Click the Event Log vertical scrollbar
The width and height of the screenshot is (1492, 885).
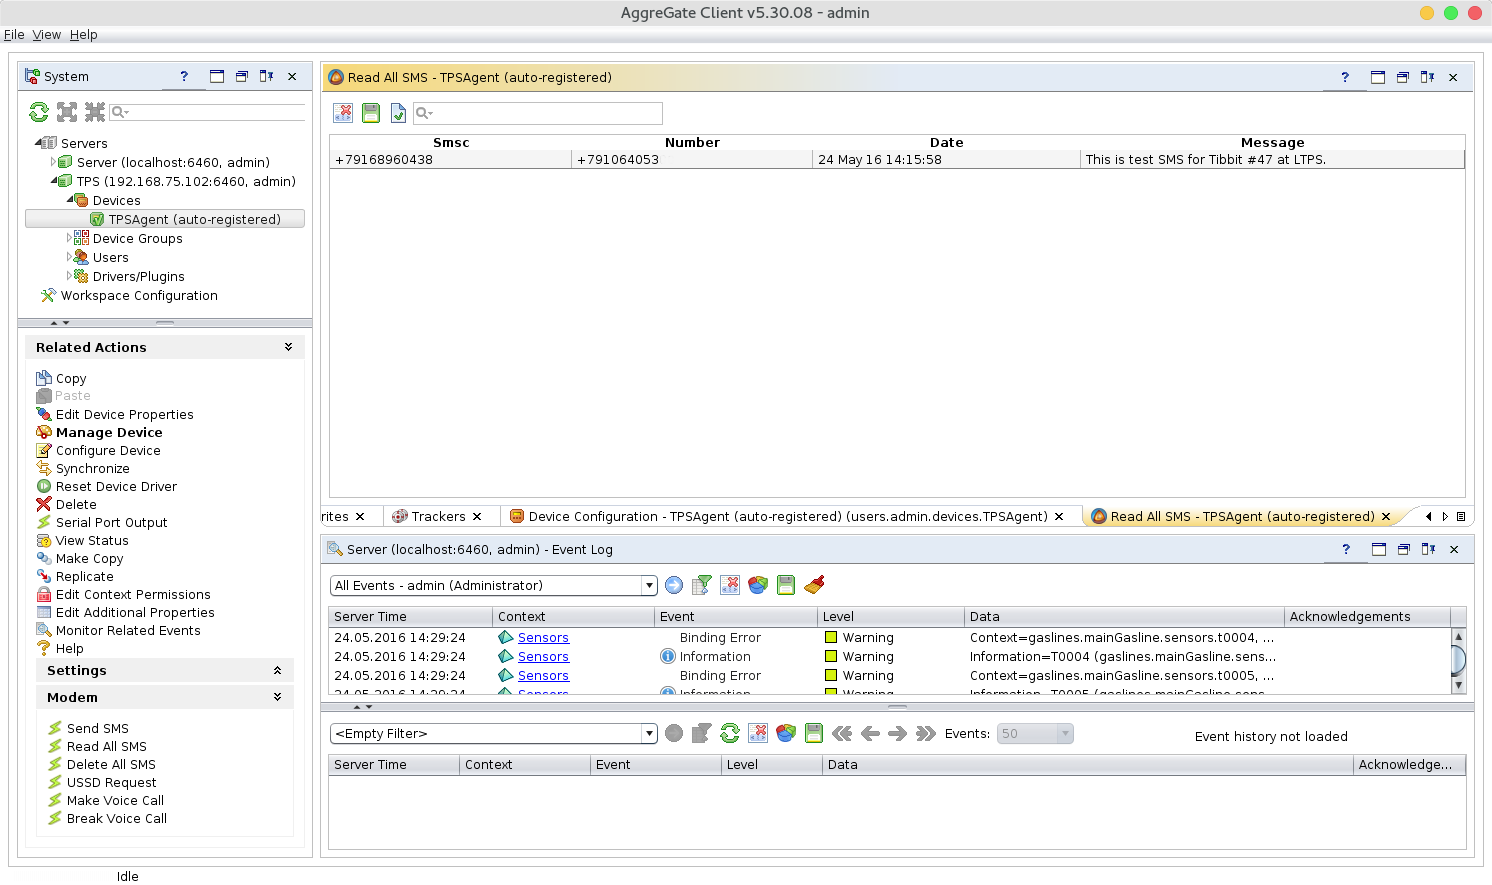point(1458,660)
